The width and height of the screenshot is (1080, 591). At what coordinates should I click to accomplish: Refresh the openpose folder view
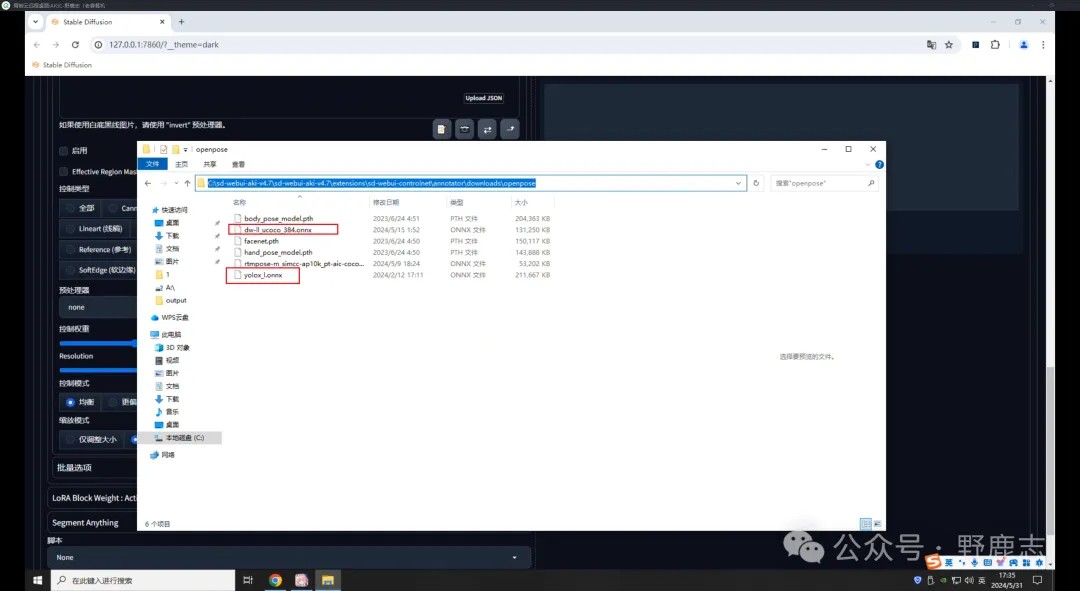756,183
